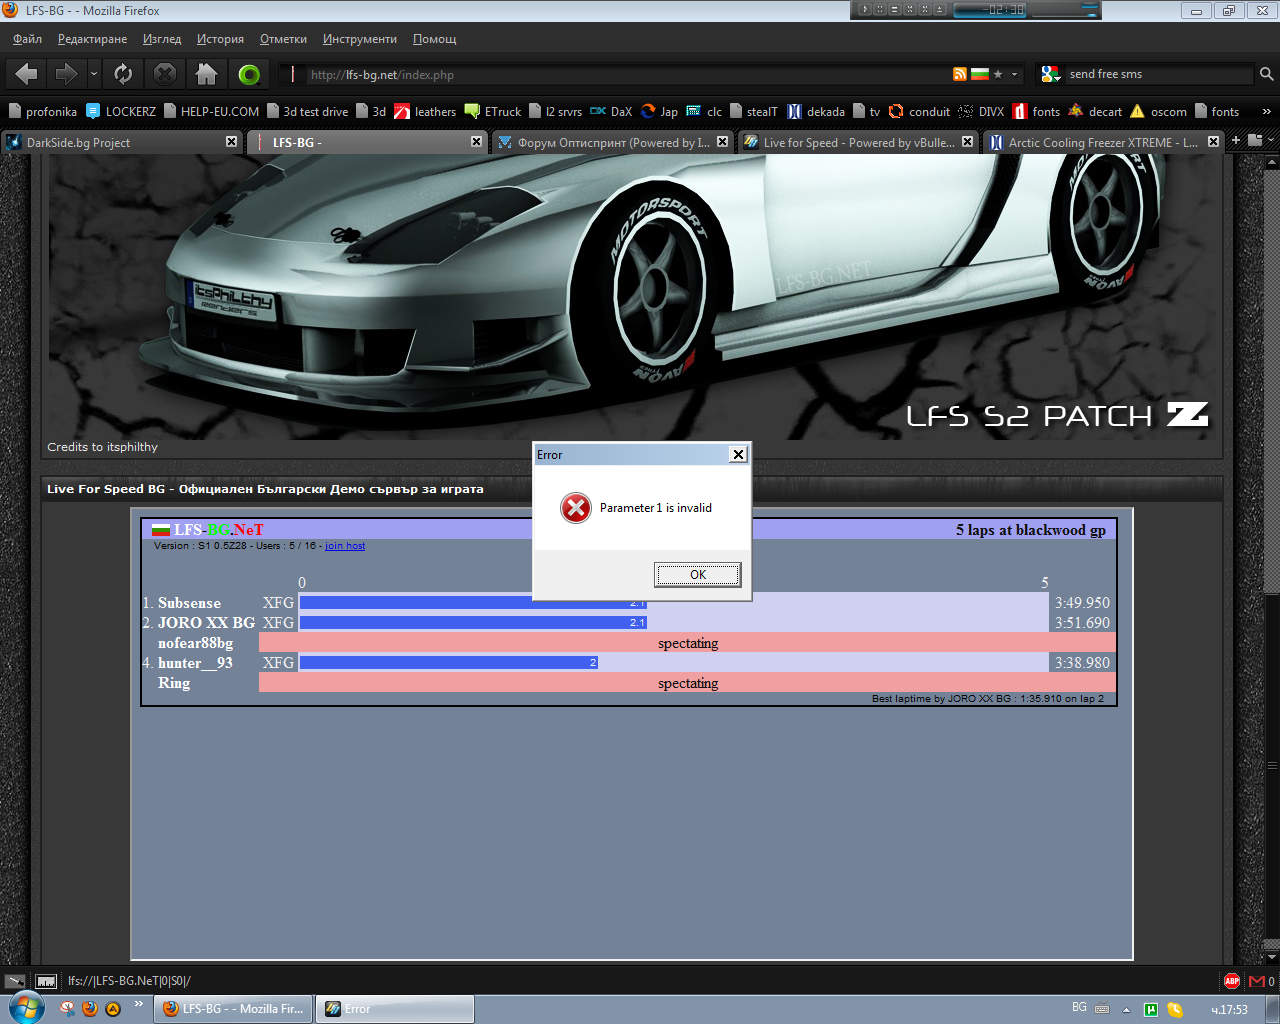Image resolution: width=1280 pixels, height=1024 pixels.
Task: Click the Bulgarian flag icon in address bar
Action: coord(980,74)
